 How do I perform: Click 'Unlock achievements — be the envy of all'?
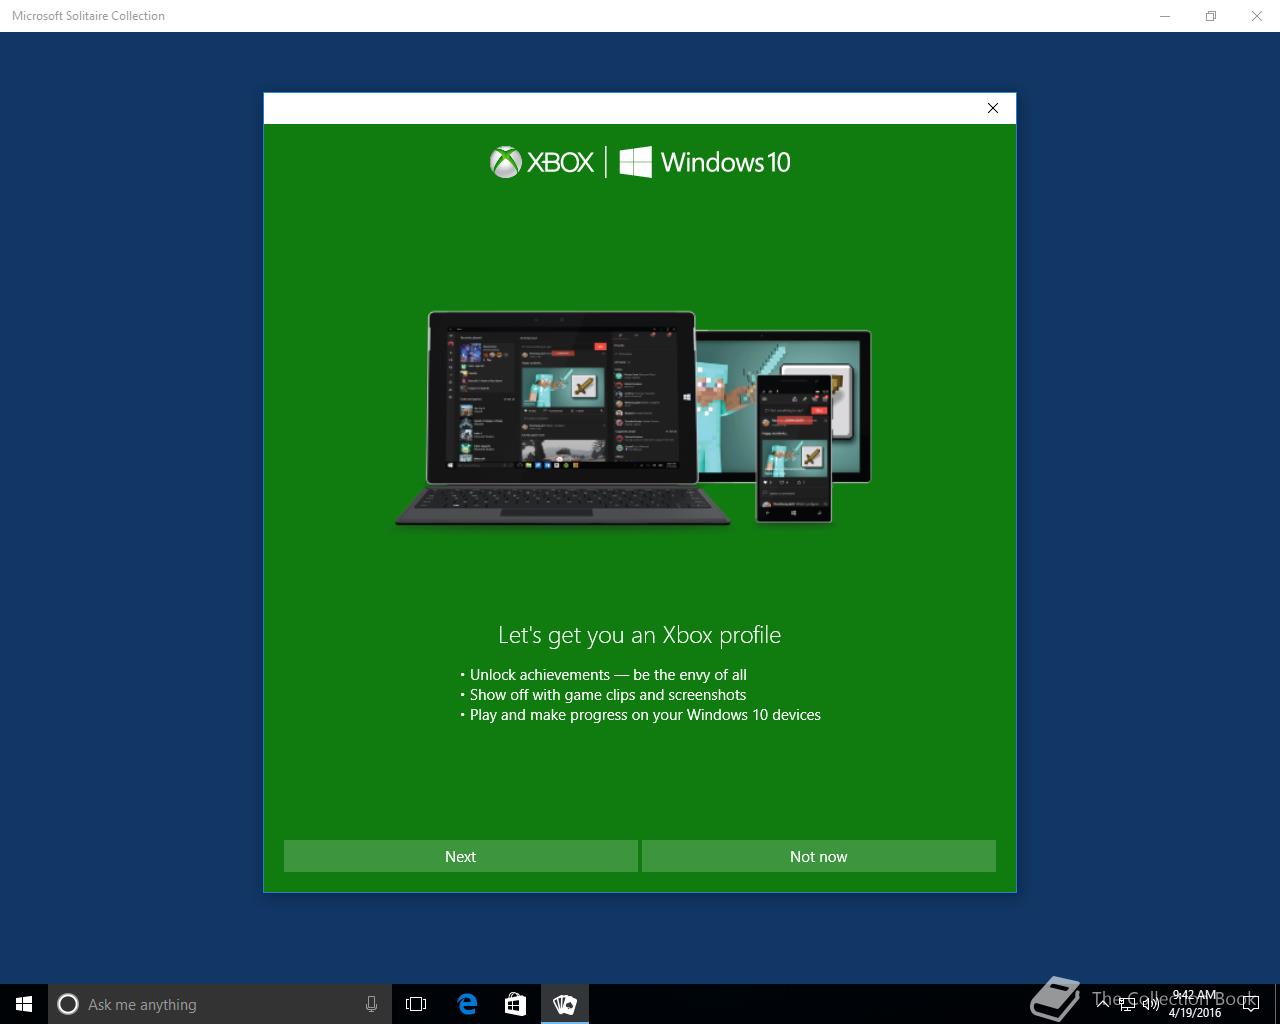point(608,675)
